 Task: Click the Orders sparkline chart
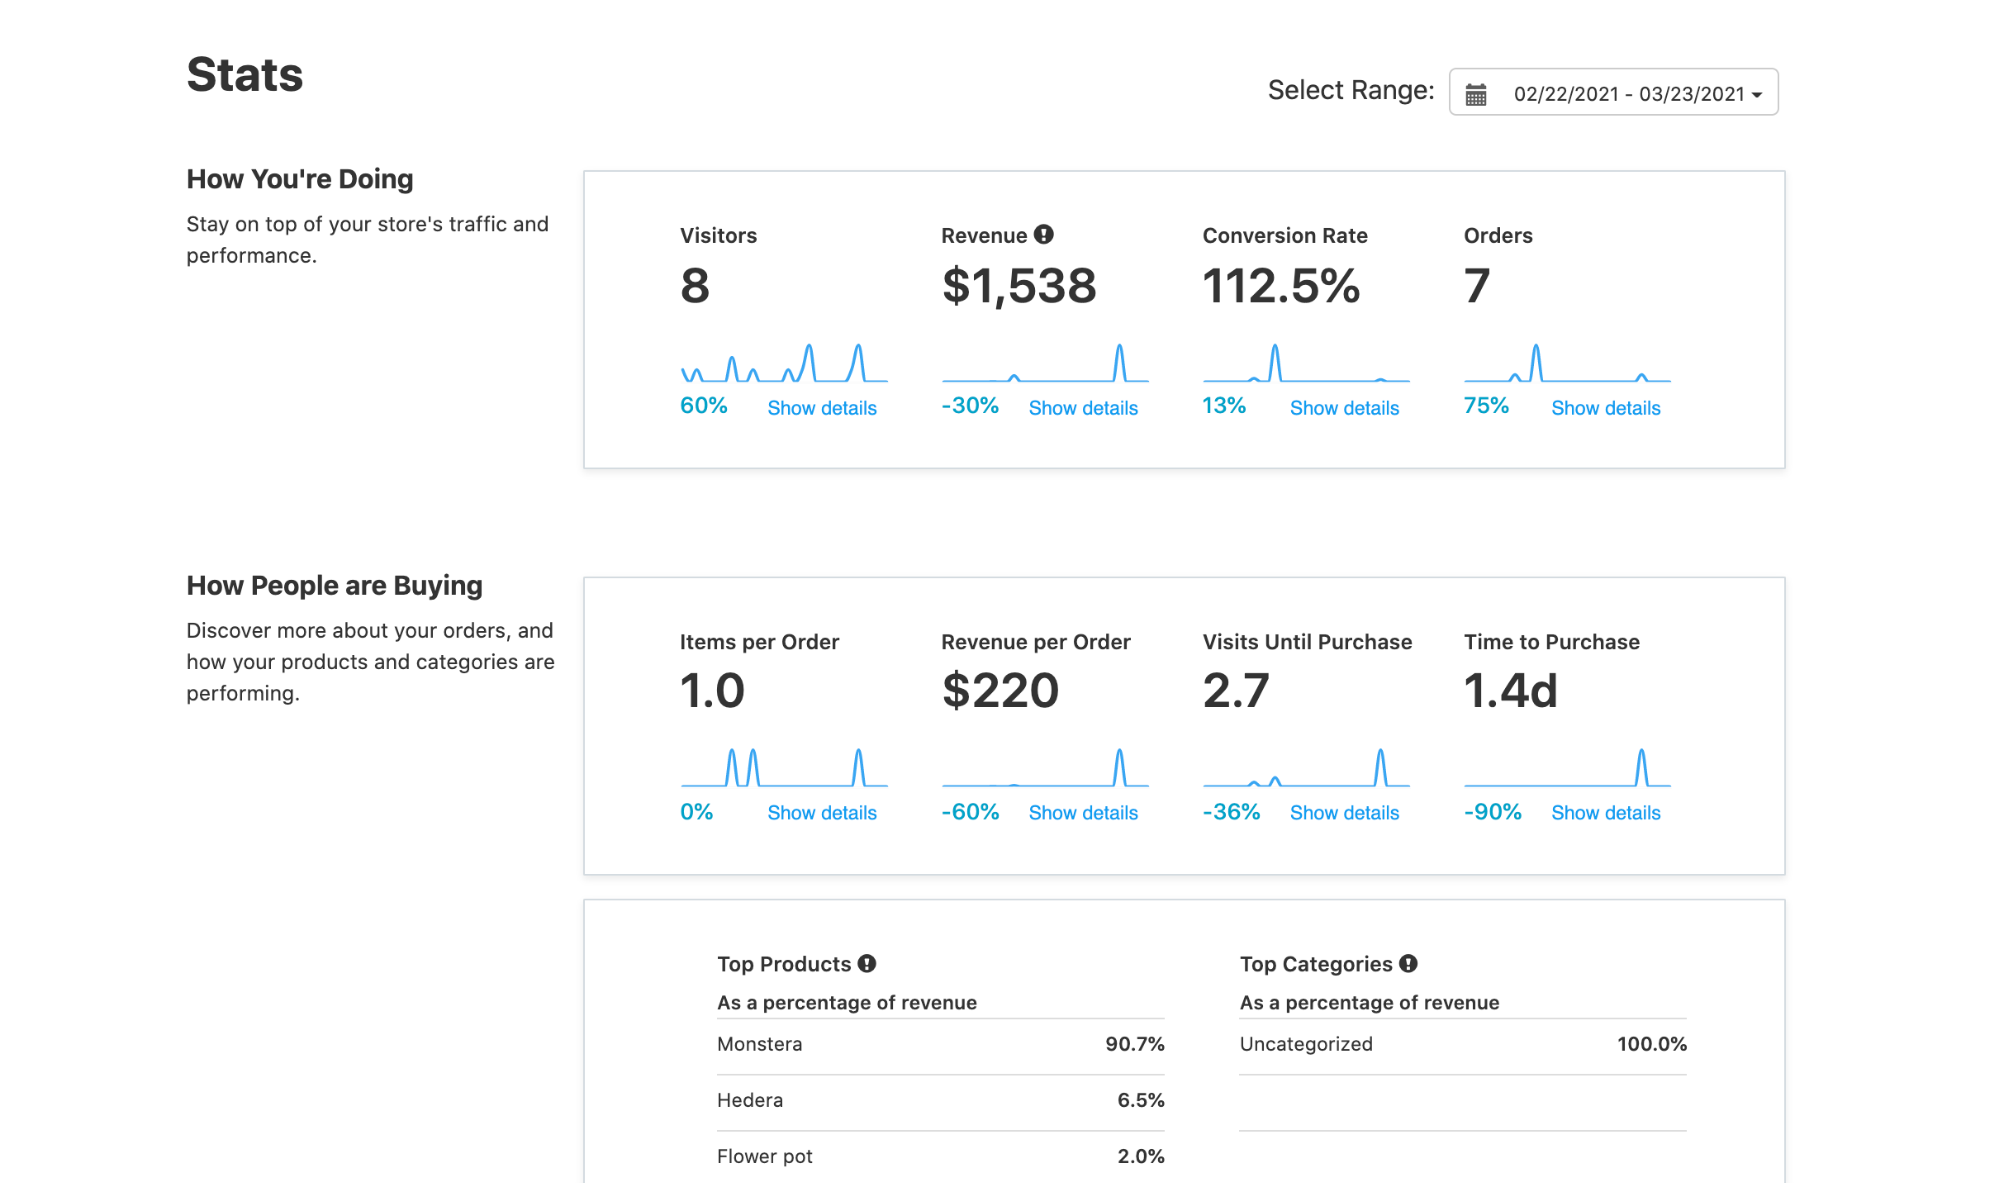(x=1566, y=365)
